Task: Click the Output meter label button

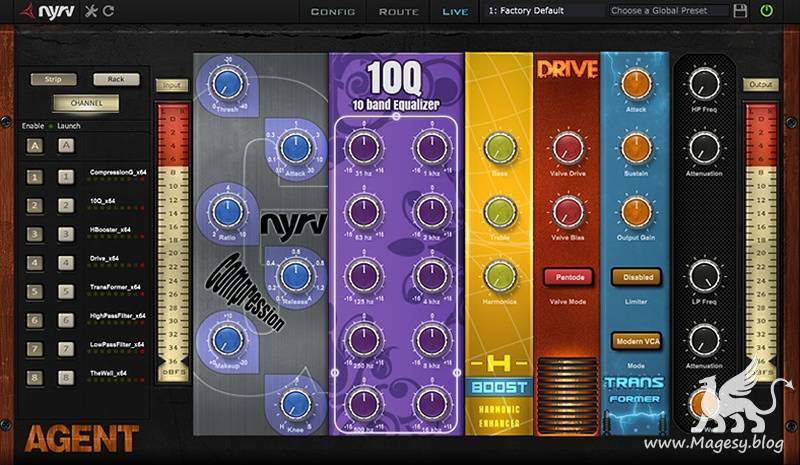Action: (760, 85)
